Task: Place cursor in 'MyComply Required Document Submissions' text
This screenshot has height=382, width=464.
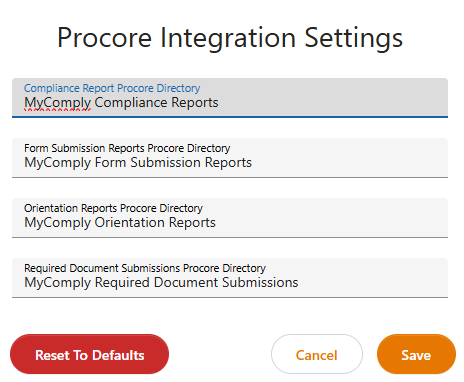Action: [161, 283]
